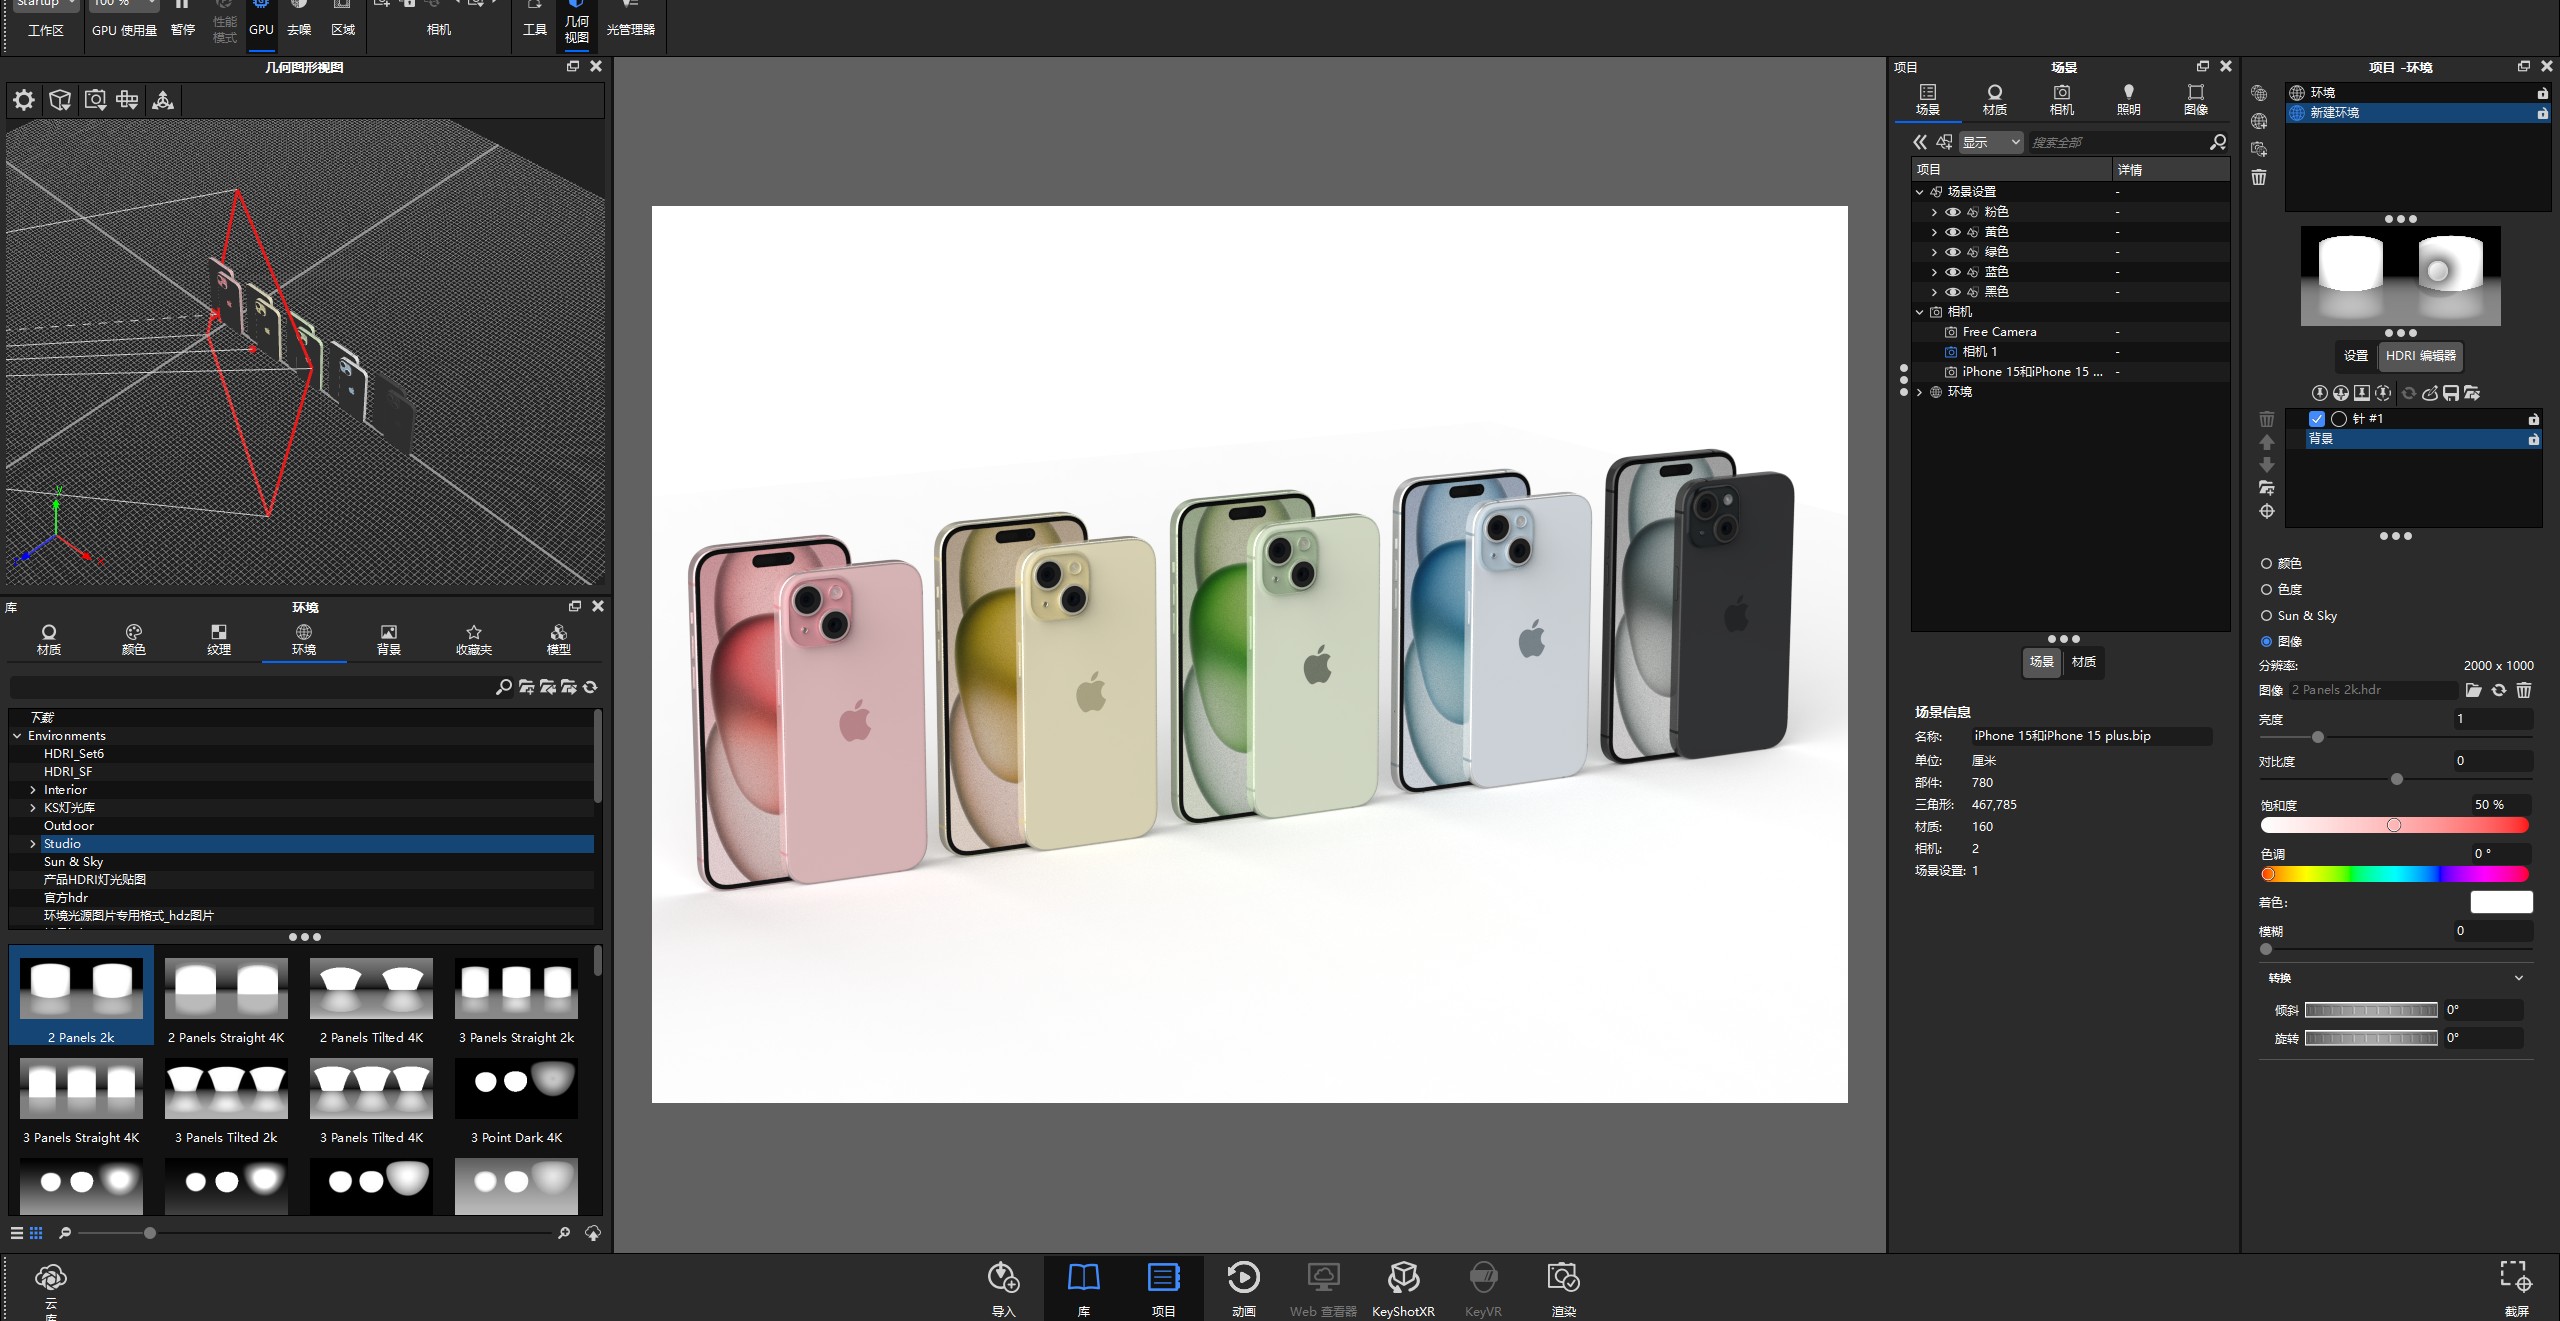Click the add-pin icon in HDRI editor
2560x1321 pixels.
2320,393
